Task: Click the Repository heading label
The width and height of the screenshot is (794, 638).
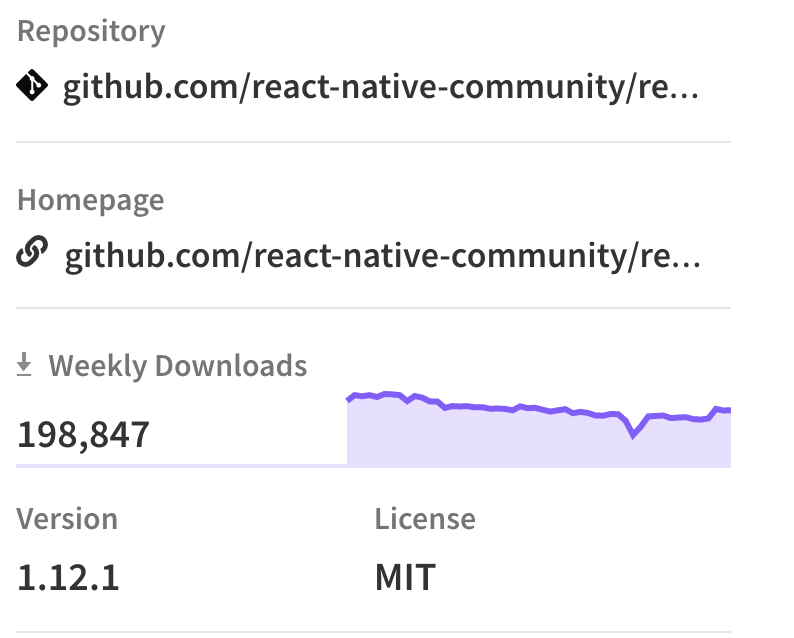Action: pos(91,32)
